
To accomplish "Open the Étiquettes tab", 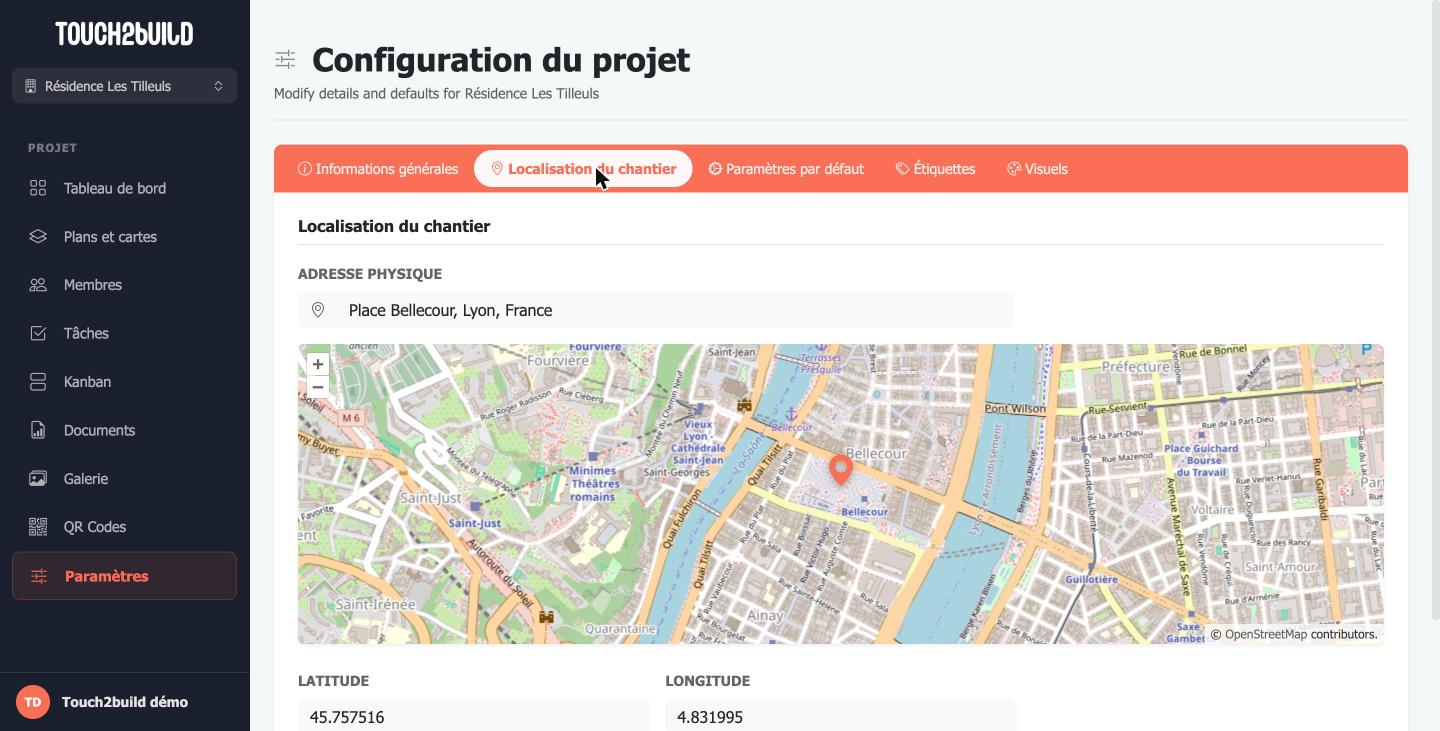I will (x=935, y=169).
